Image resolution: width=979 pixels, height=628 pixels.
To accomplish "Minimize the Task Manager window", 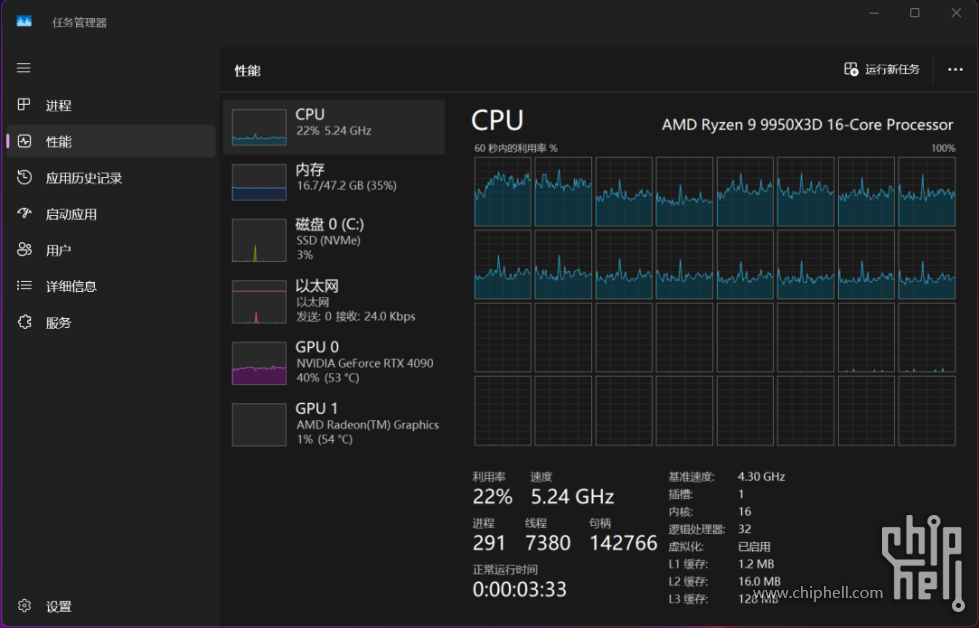I will (x=874, y=12).
